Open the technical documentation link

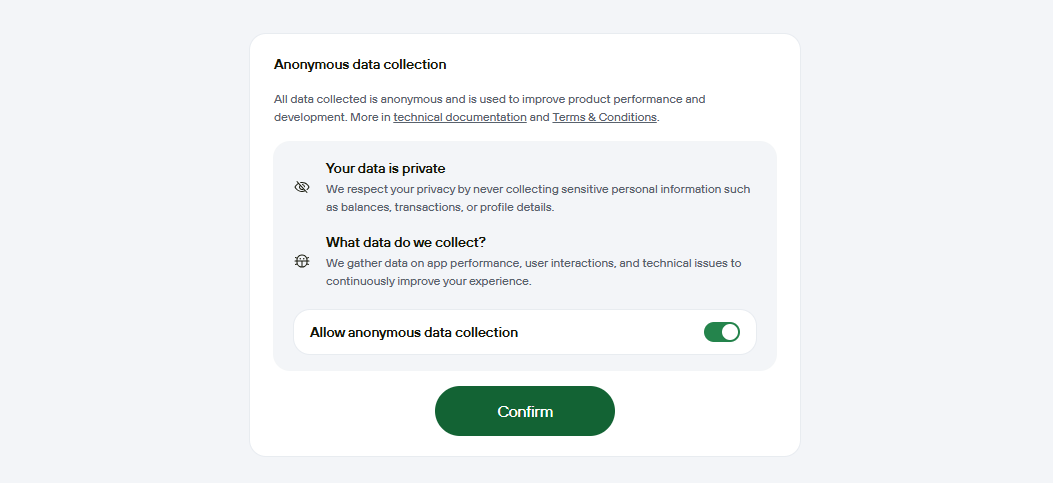pyautogui.click(x=460, y=117)
